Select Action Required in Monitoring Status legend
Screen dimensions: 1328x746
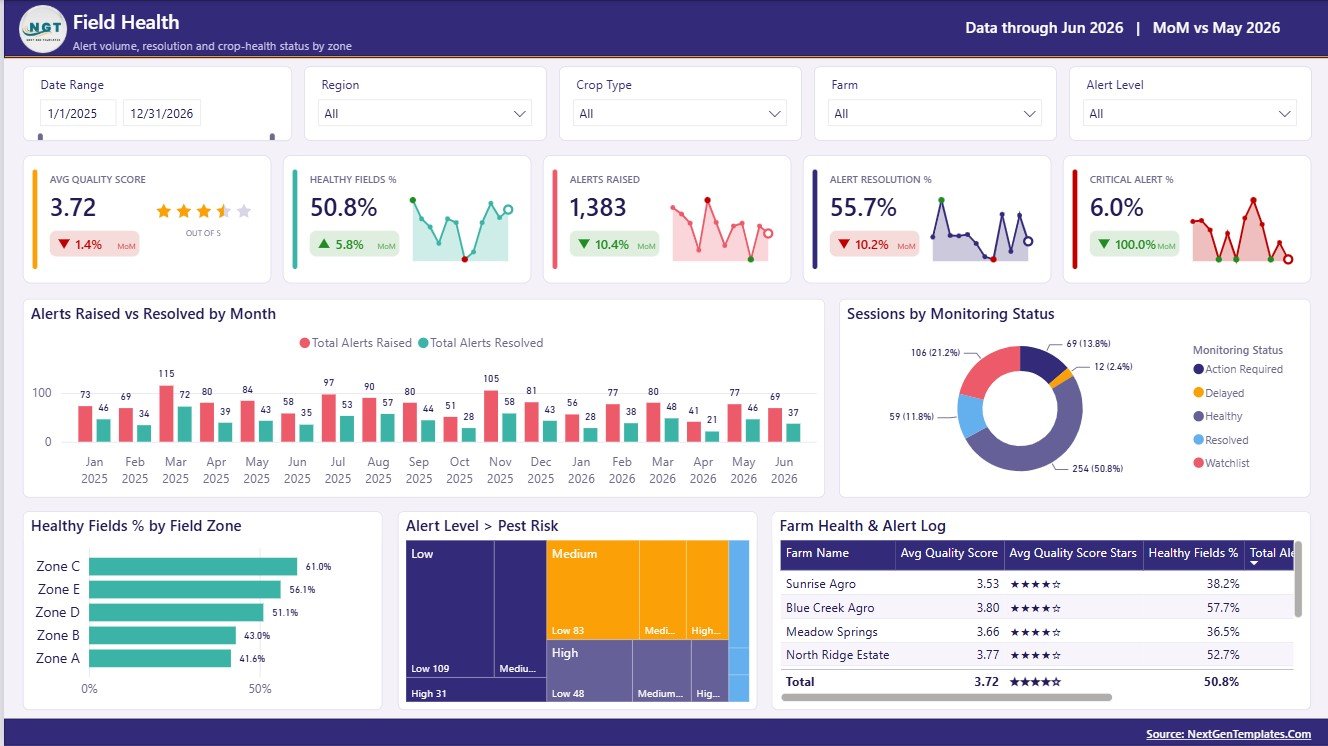tap(1238, 369)
